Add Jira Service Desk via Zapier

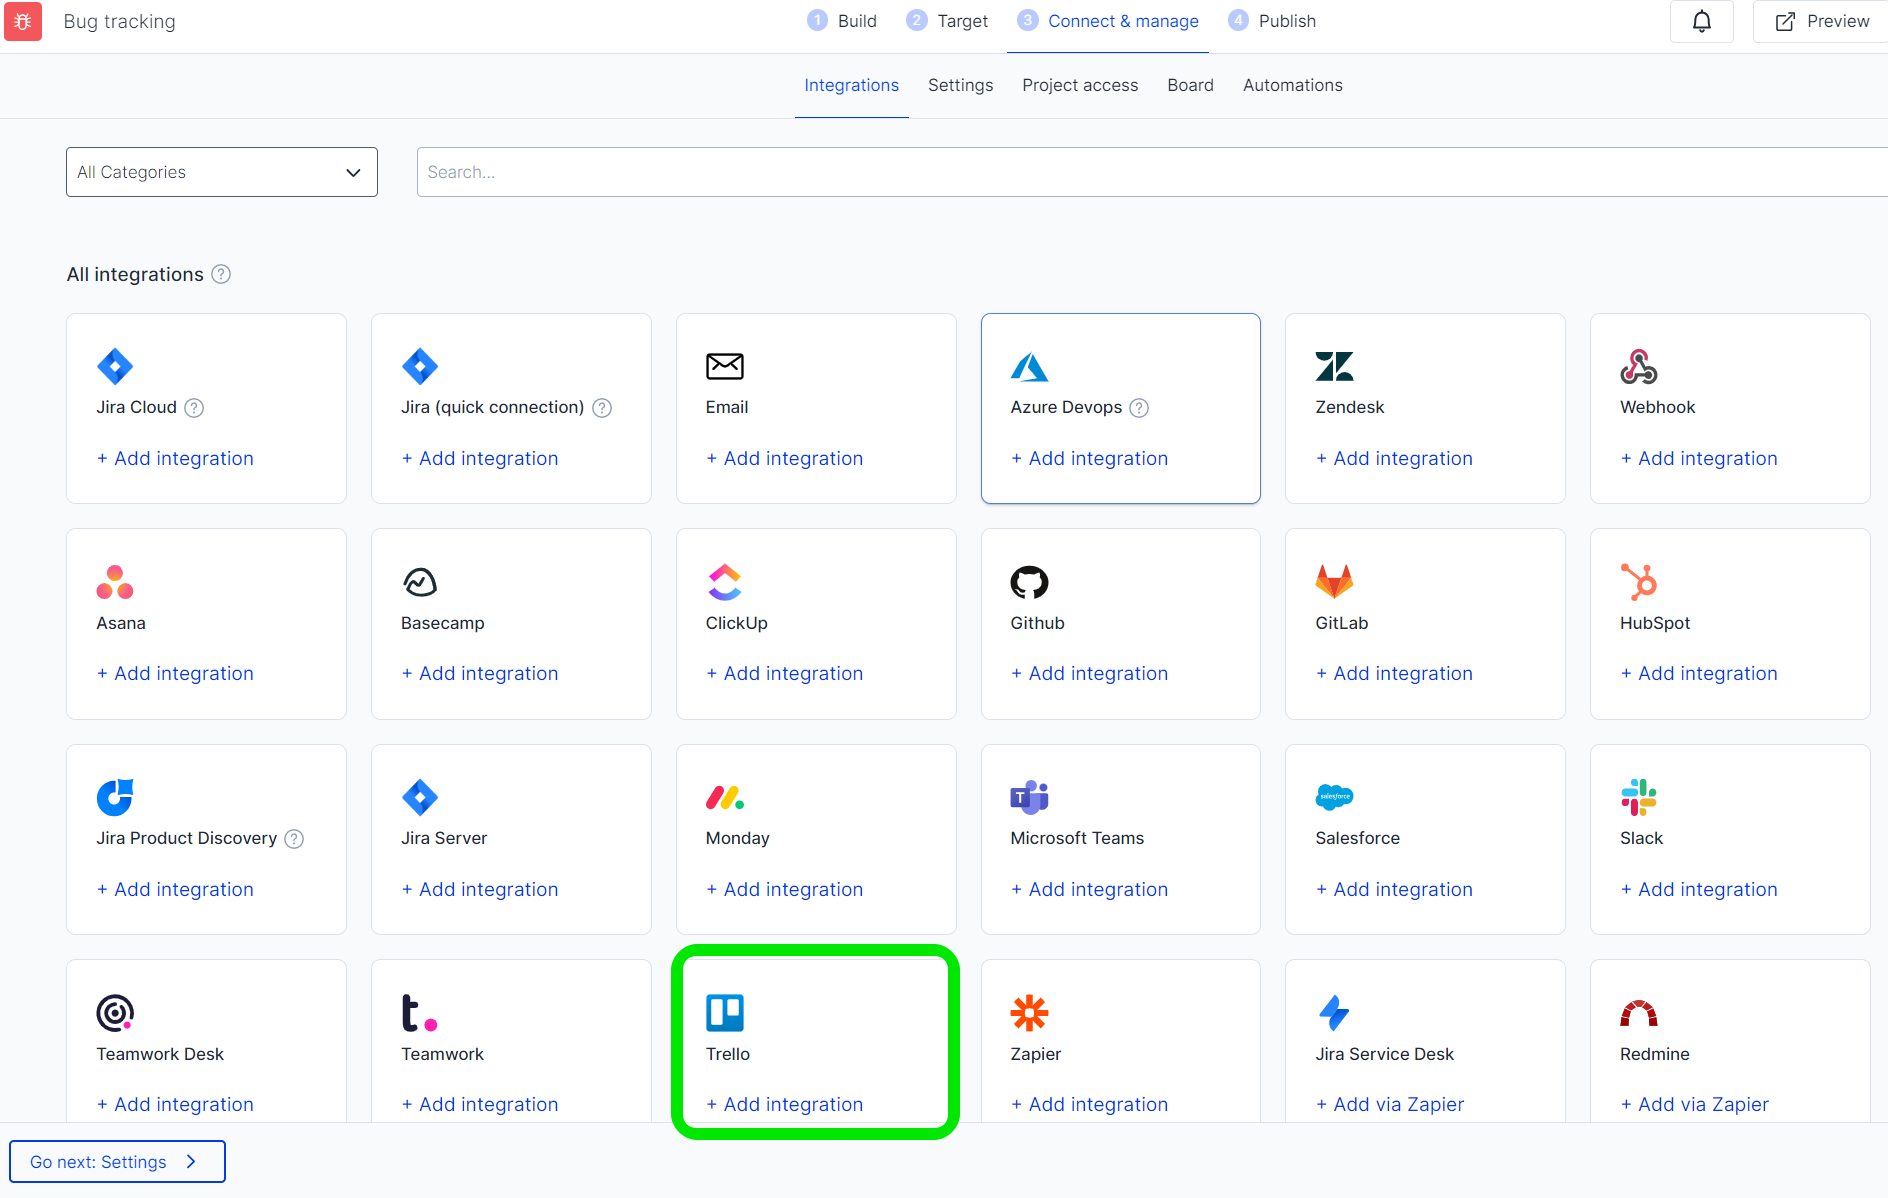click(1390, 1104)
